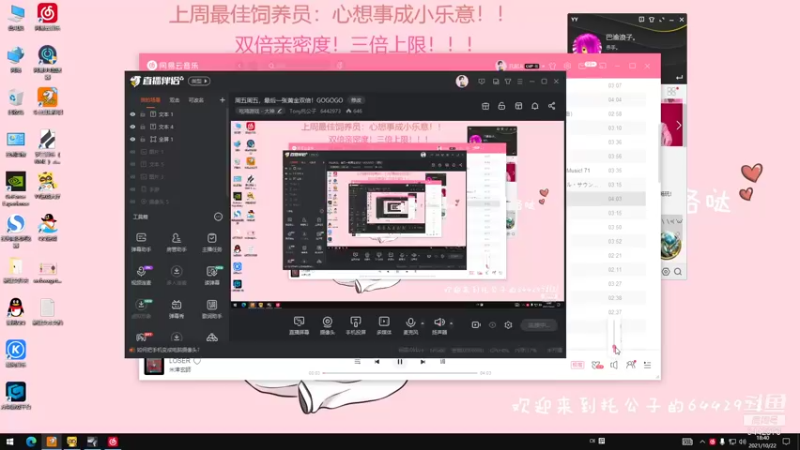The height and width of the screenshot is (450, 800).
Task: Add a 多媒体 media source
Action: click(x=384, y=325)
